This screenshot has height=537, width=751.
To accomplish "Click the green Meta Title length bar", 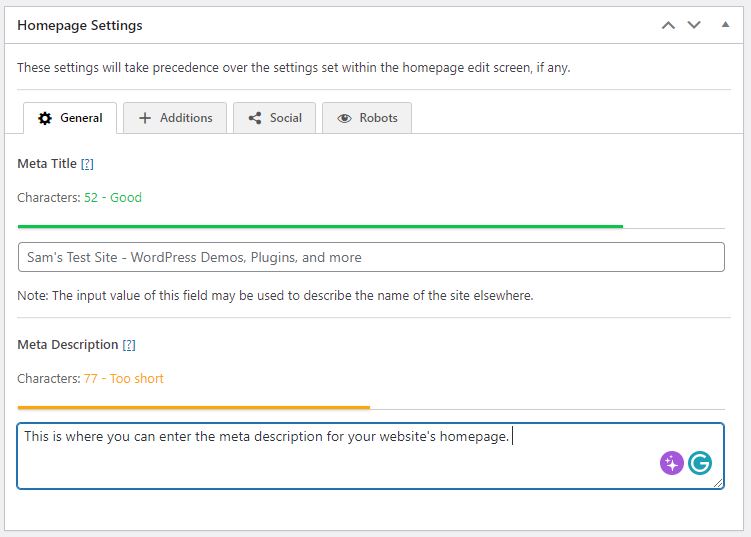I will tap(320, 227).
